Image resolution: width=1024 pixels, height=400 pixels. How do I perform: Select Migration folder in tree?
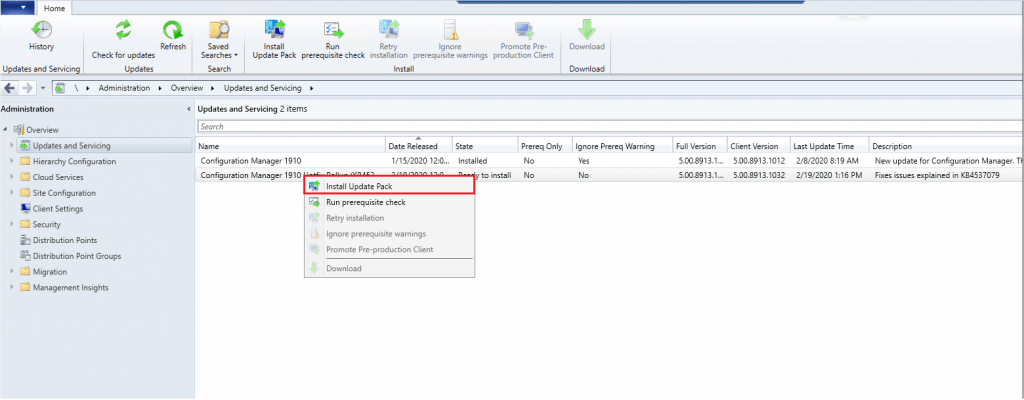point(50,272)
